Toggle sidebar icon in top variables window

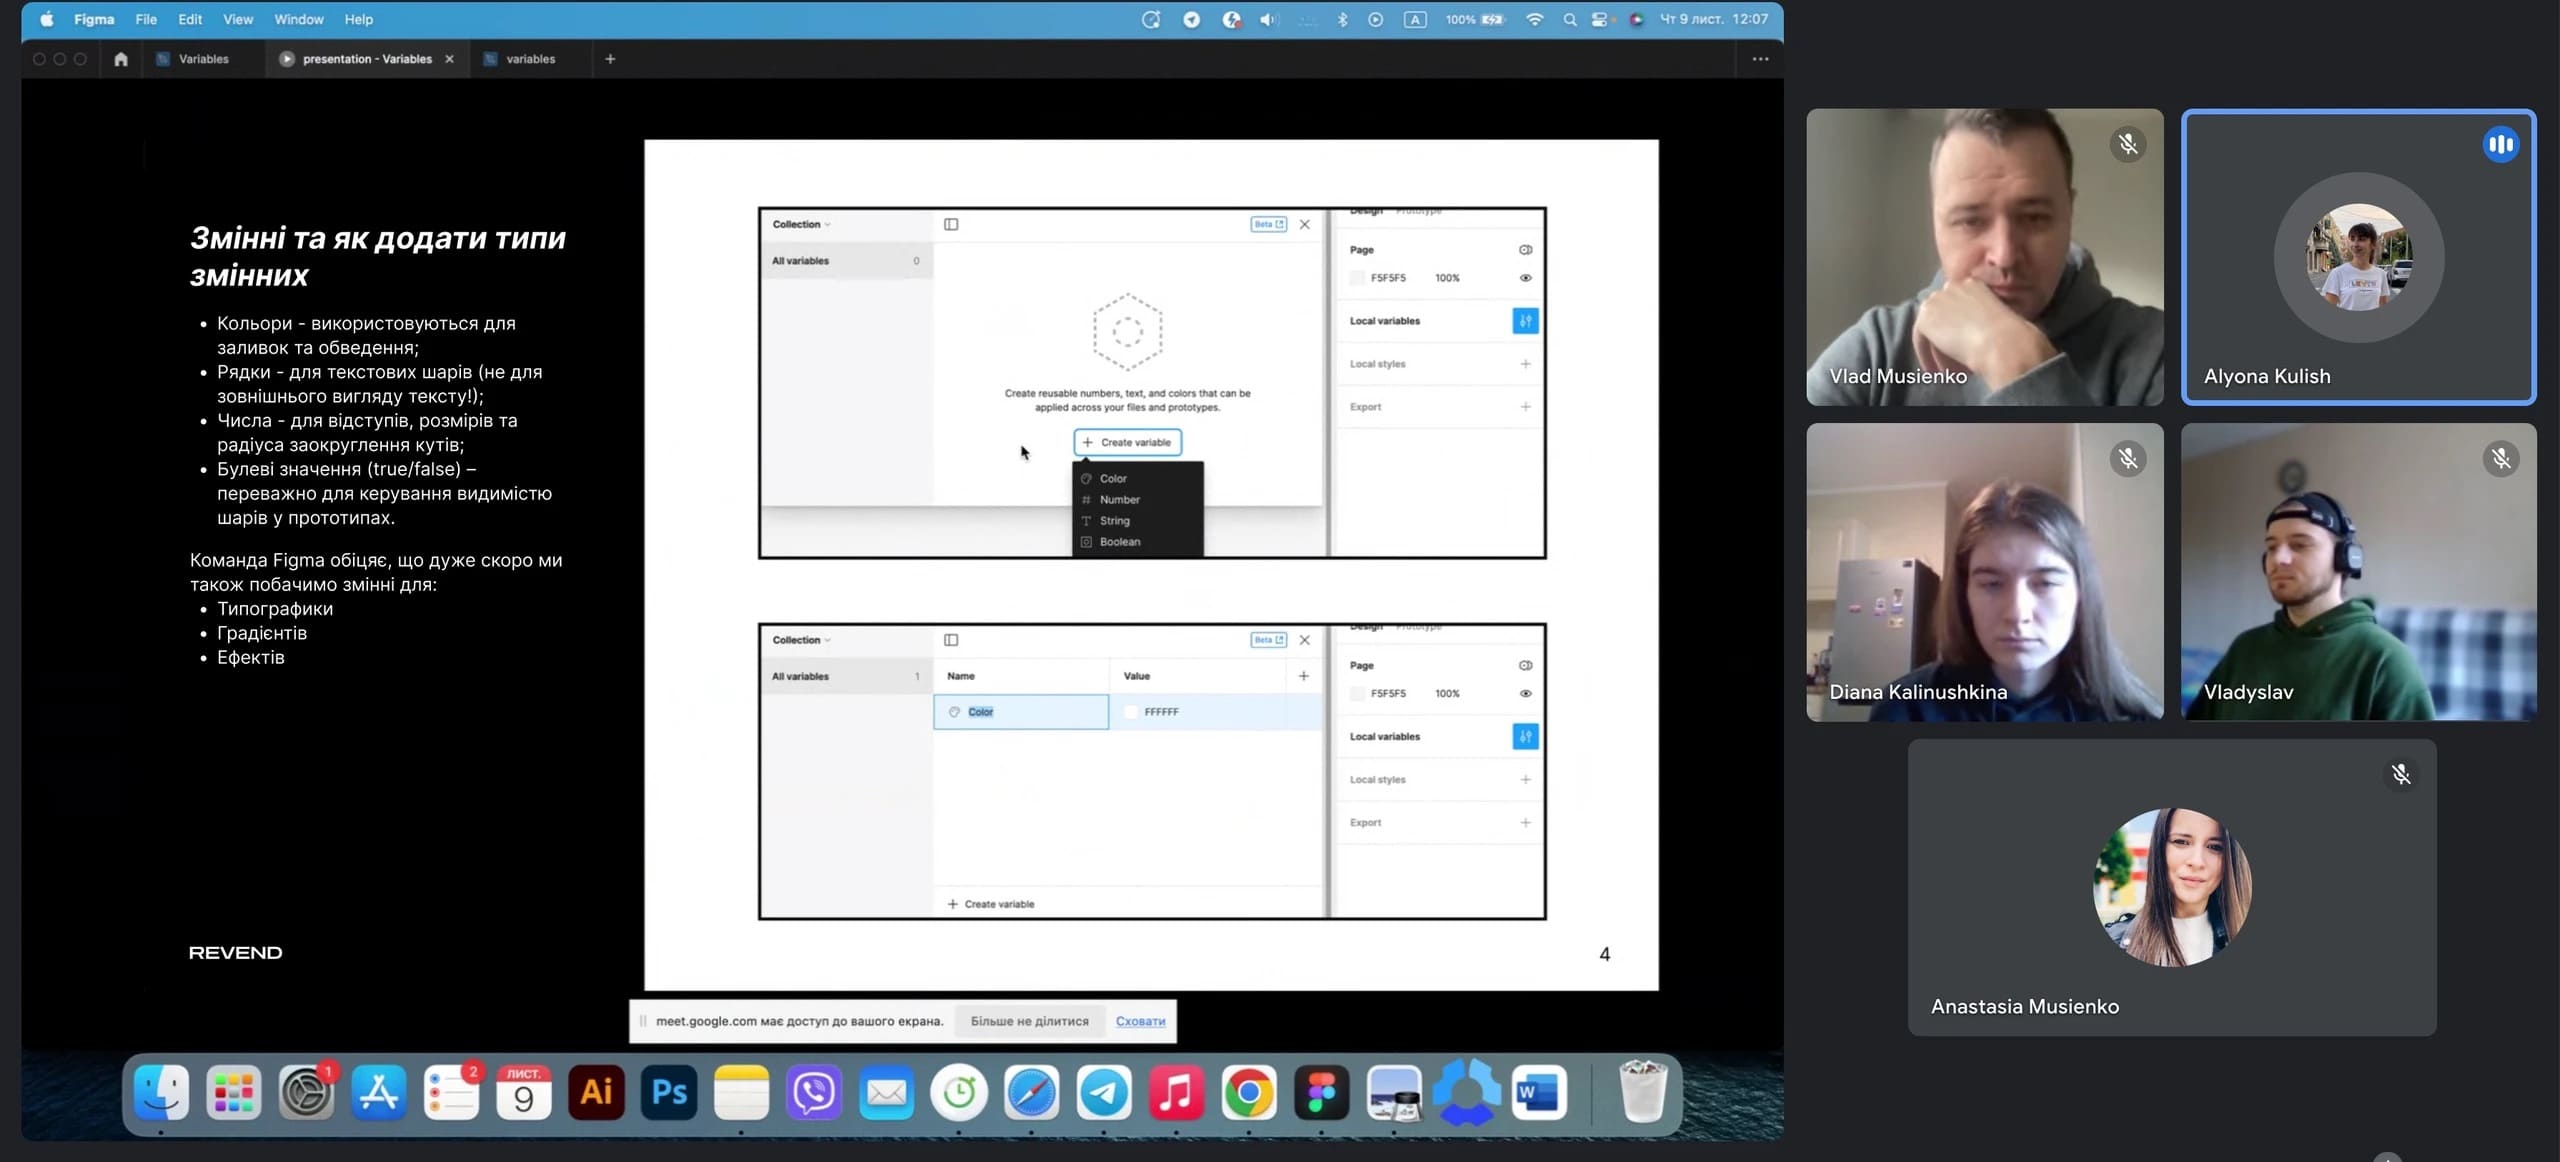[951, 224]
